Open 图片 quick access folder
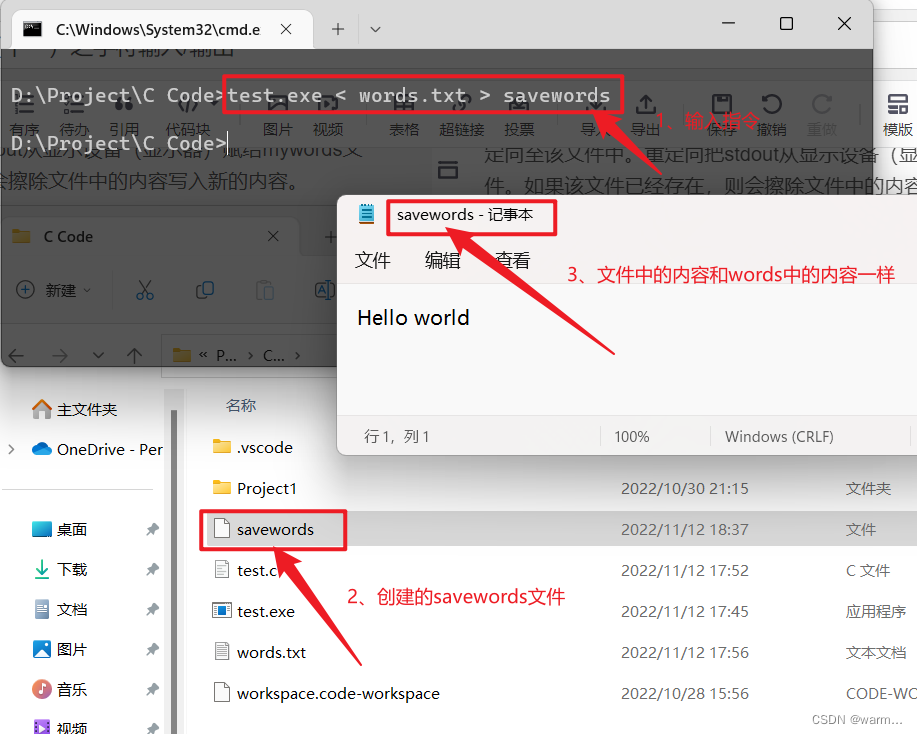917x734 pixels. click(x=59, y=649)
